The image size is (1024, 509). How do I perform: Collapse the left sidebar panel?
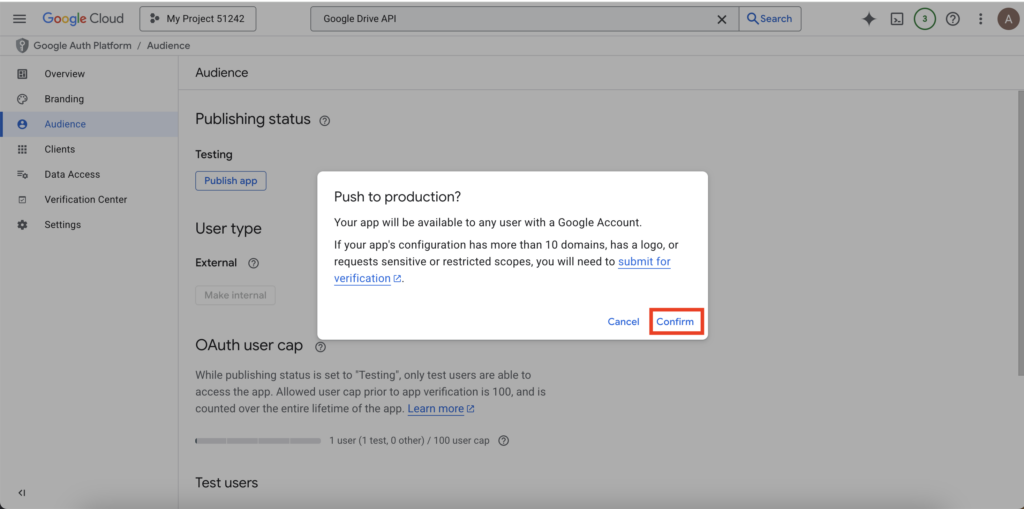pyautogui.click(x=22, y=493)
